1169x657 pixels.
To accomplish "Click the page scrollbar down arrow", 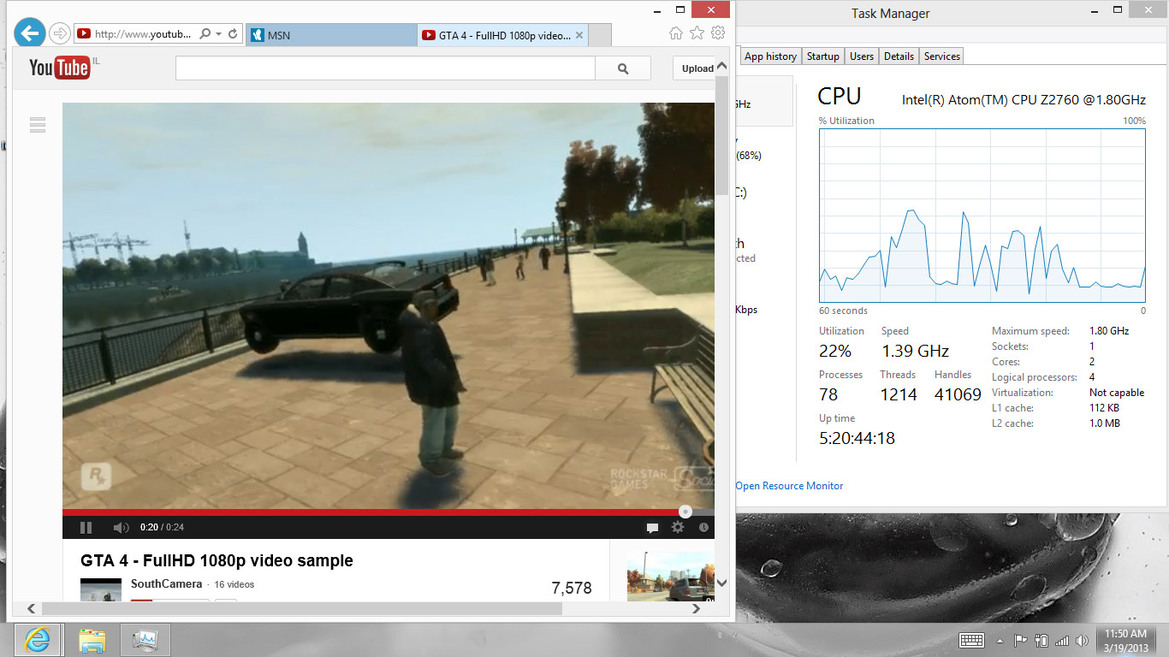I will 722,583.
